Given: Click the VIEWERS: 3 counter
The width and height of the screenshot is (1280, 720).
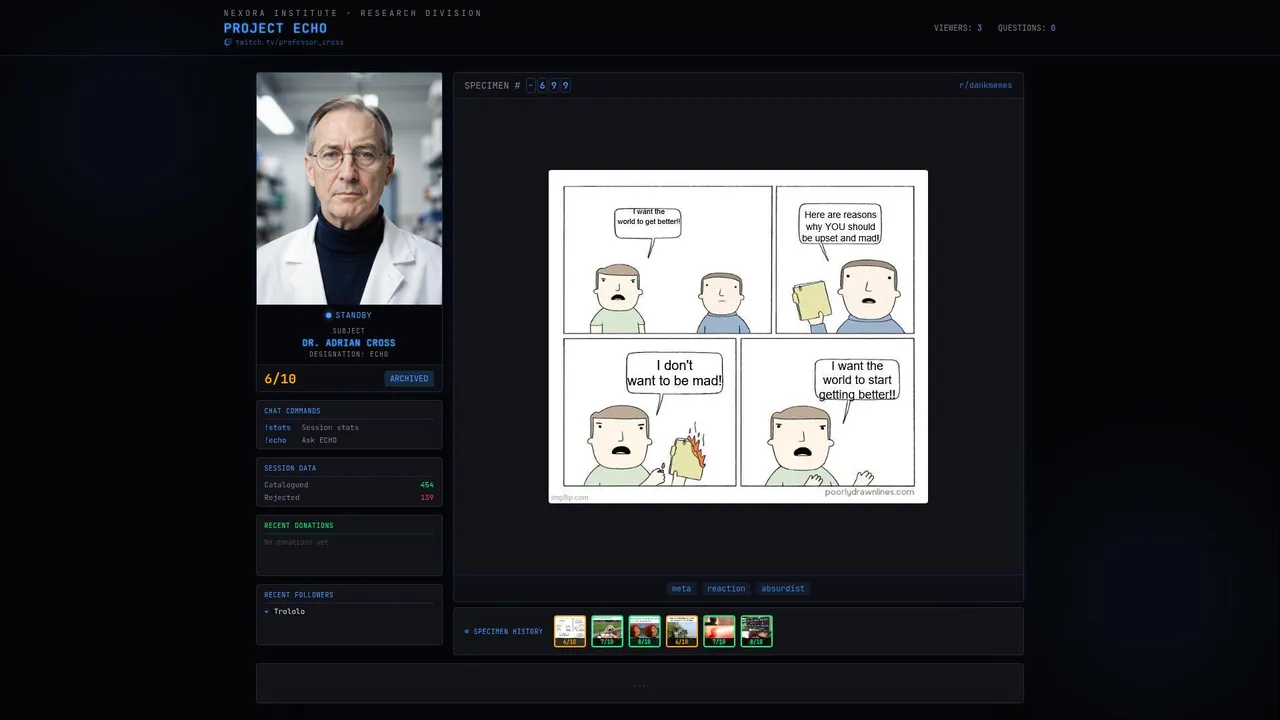Looking at the screenshot, I should pos(958,28).
